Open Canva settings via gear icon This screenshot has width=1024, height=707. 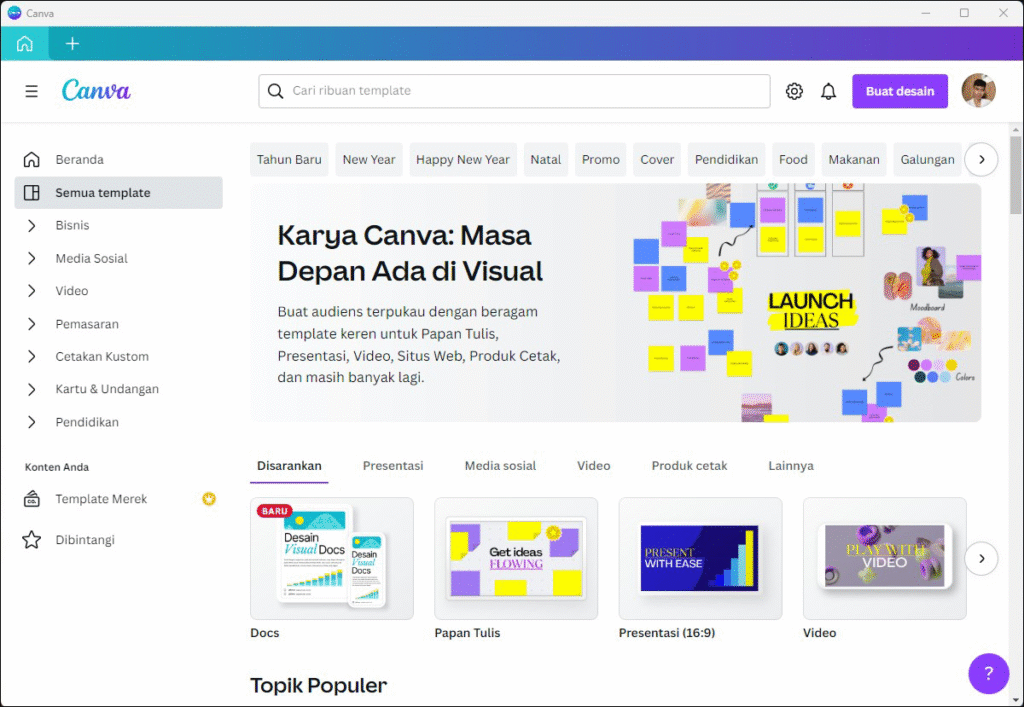click(x=794, y=90)
